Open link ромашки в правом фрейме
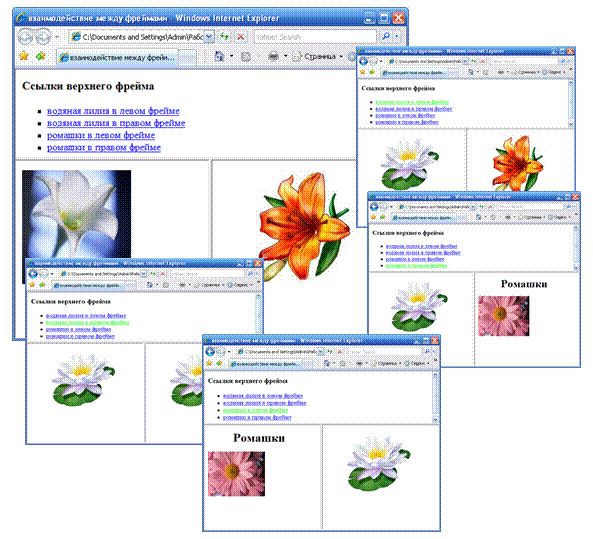Viewport: 593px width, 539px height. 104,148
